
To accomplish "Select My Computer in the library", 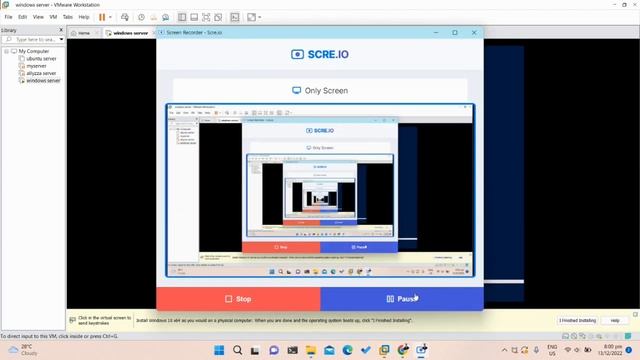I will click(x=33, y=51).
